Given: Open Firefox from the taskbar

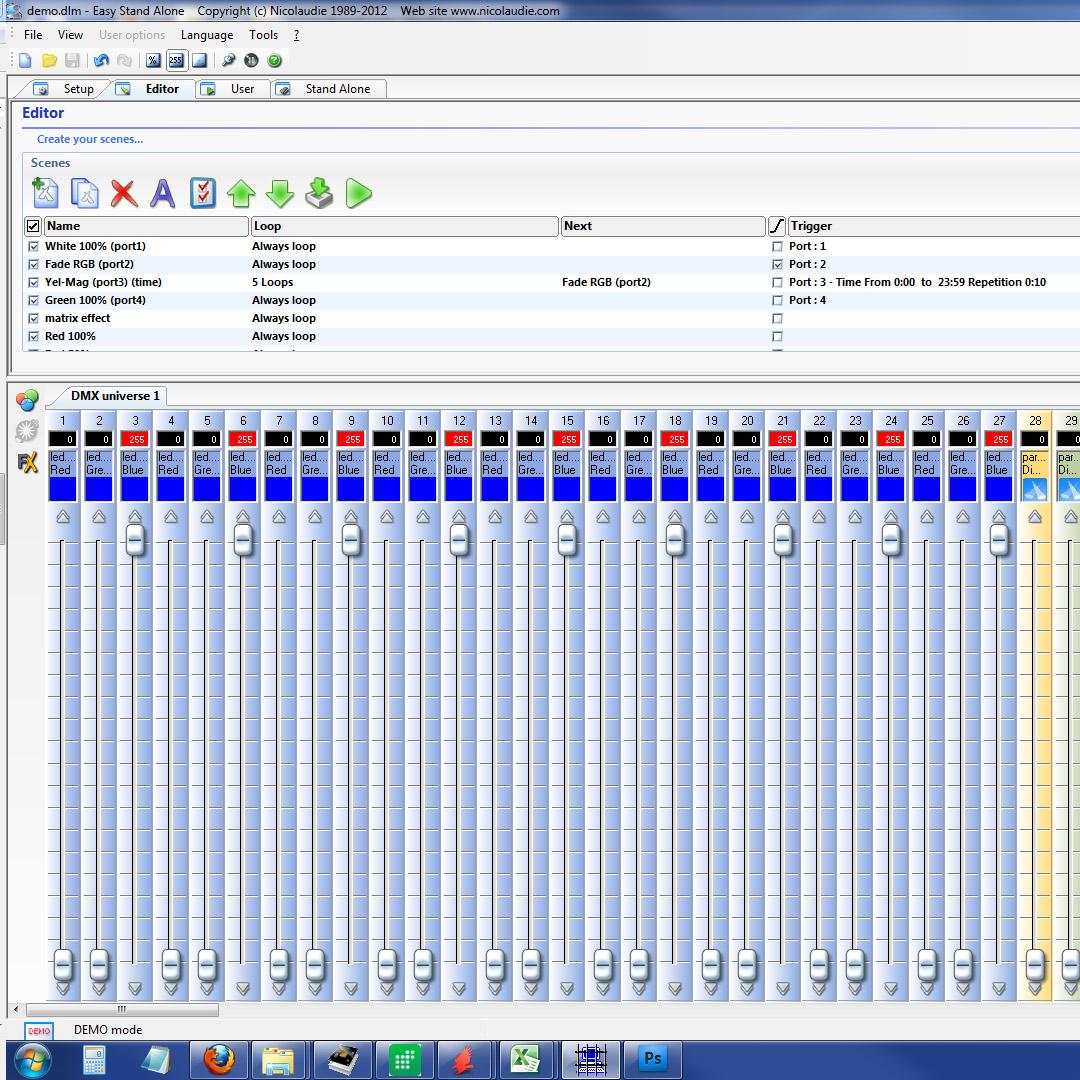Looking at the screenshot, I should point(219,1058).
